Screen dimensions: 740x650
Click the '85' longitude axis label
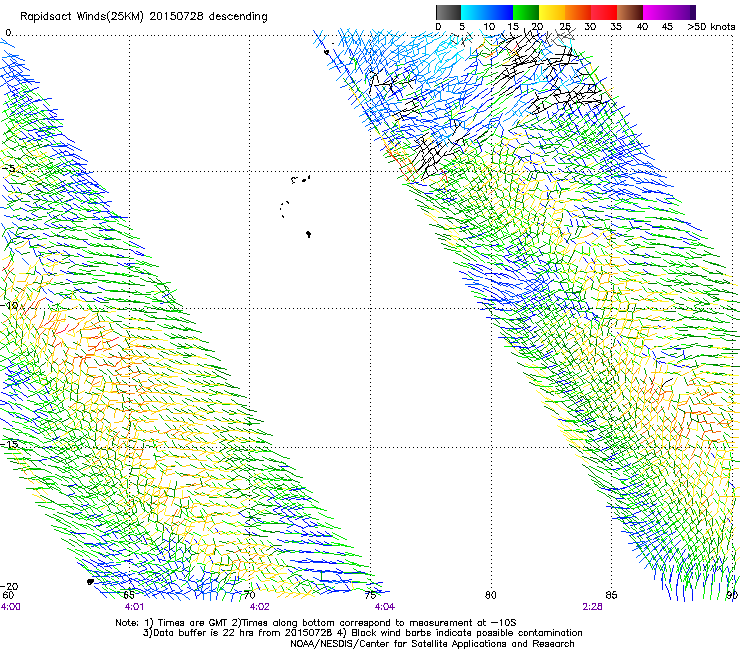611,595
